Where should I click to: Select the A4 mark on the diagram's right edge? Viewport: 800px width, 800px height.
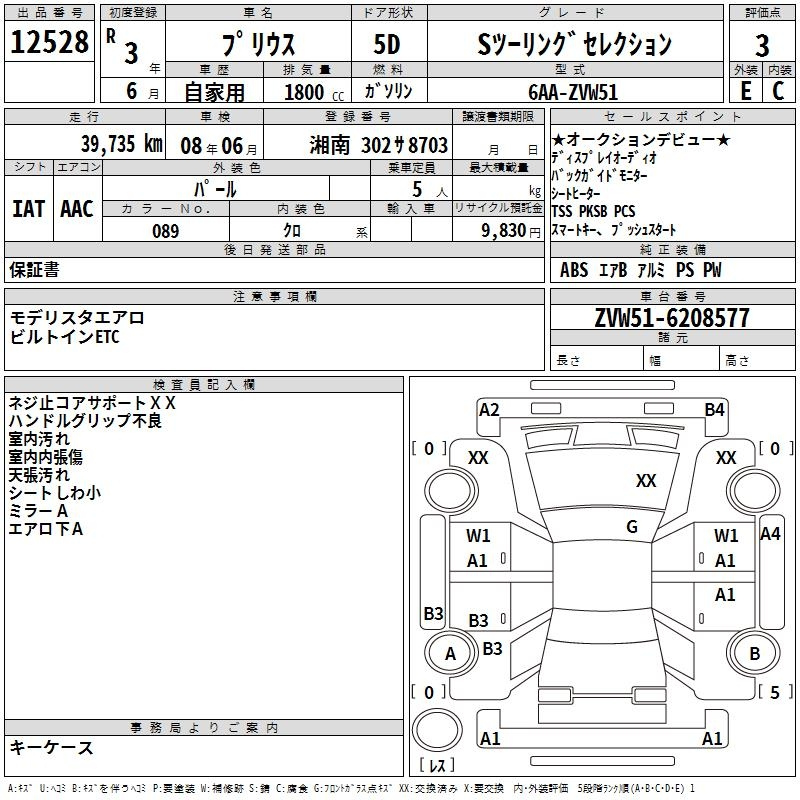(770, 534)
